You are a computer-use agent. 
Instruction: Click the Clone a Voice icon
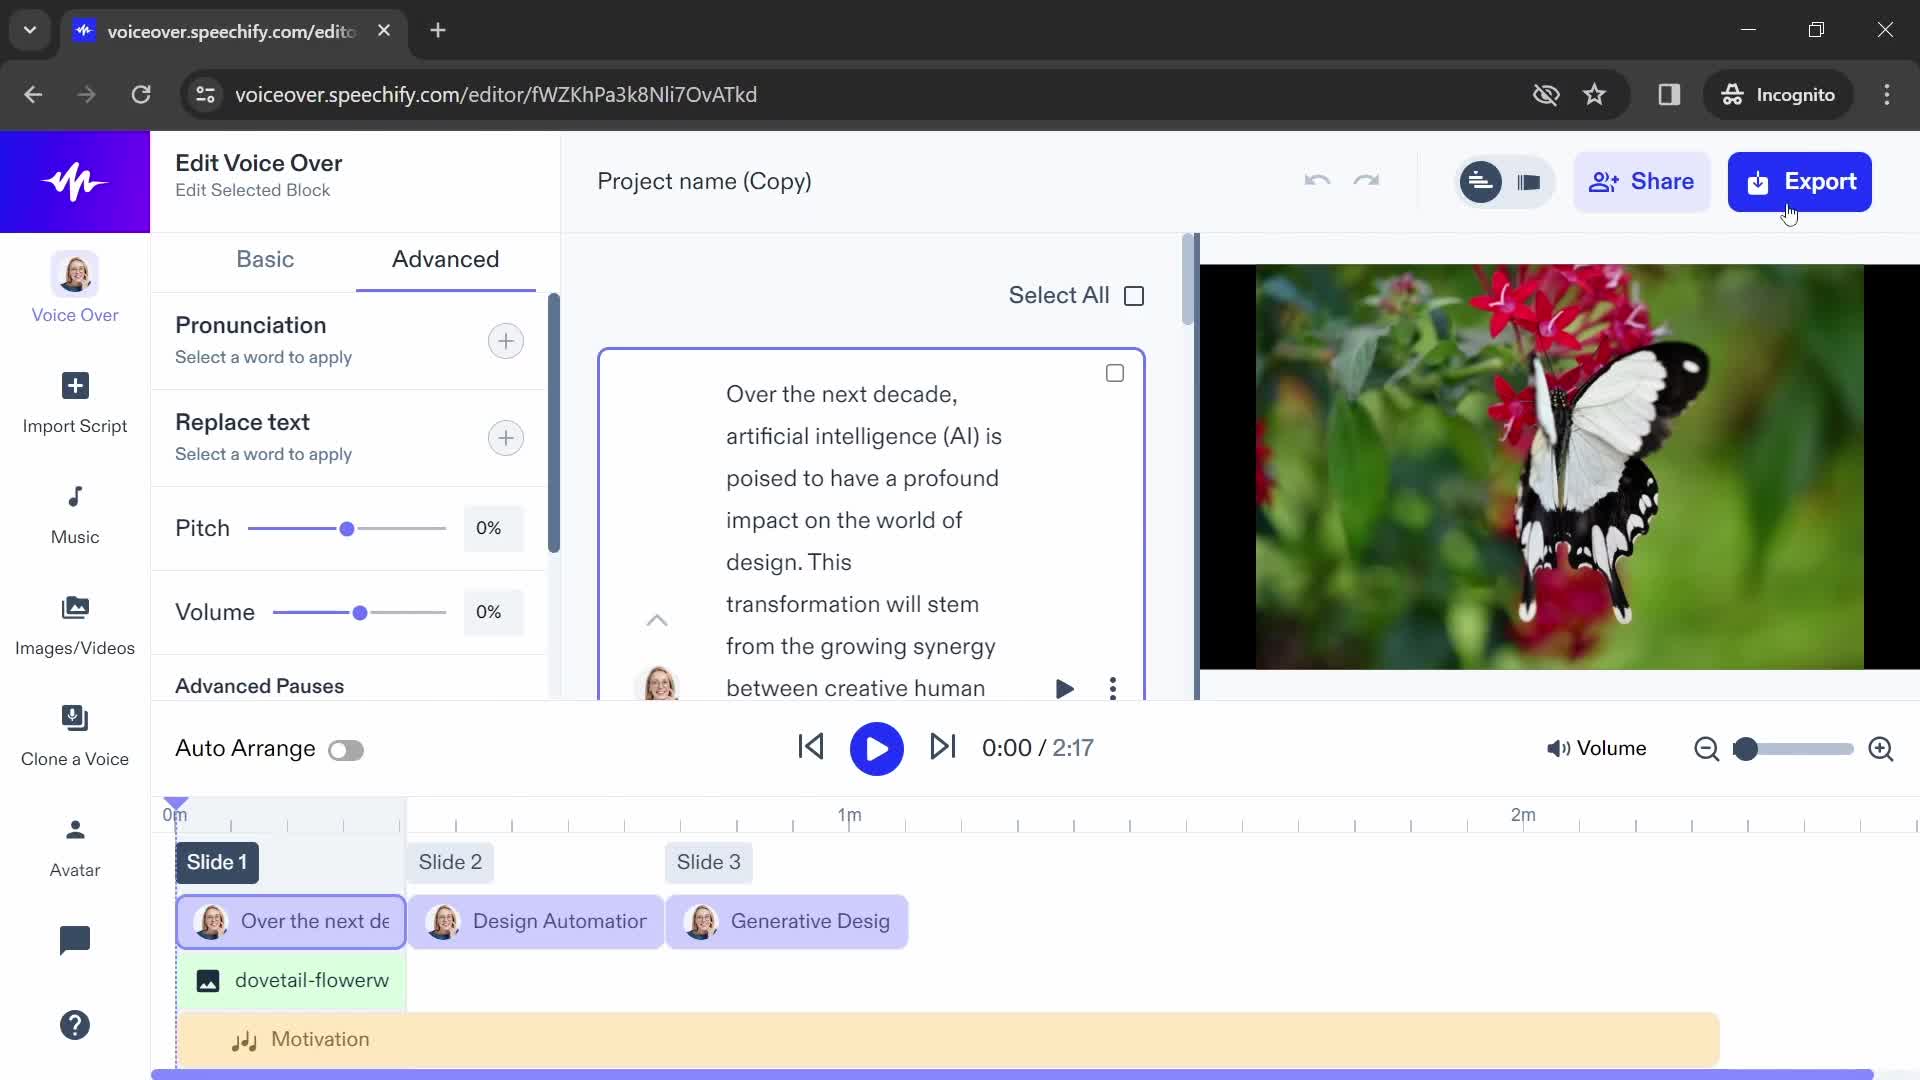(75, 717)
